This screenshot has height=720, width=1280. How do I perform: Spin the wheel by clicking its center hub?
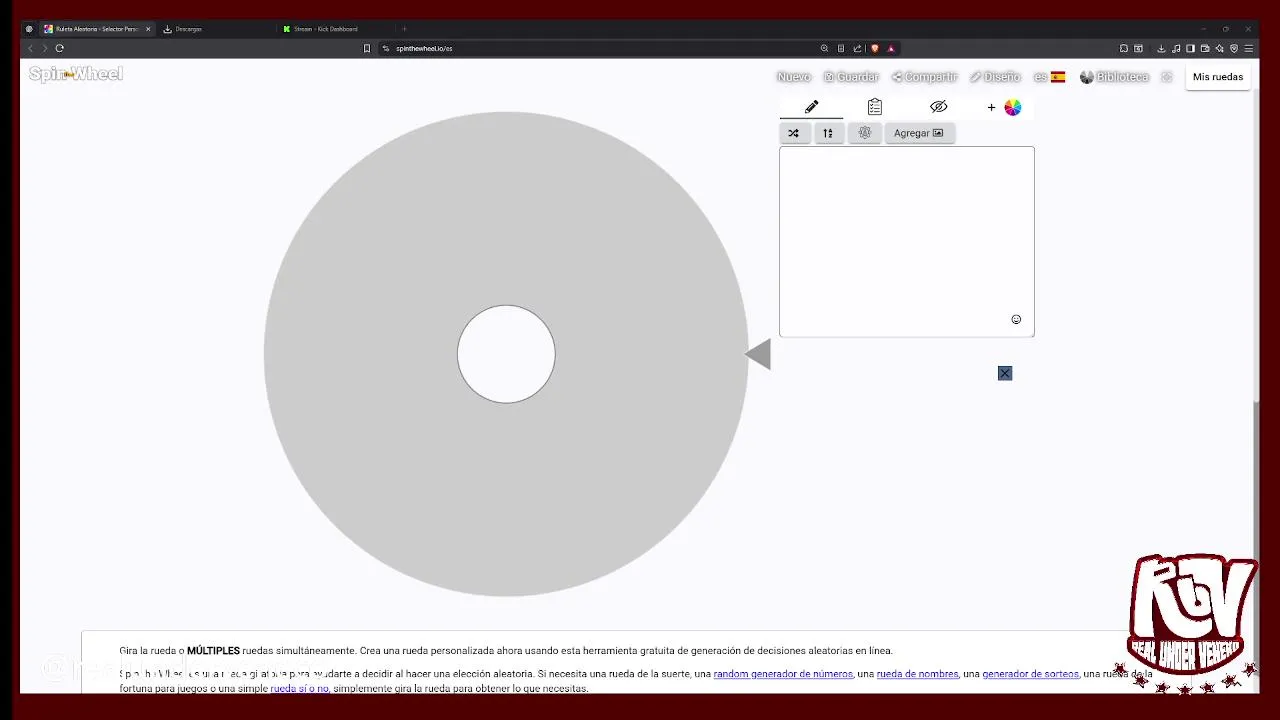click(506, 354)
